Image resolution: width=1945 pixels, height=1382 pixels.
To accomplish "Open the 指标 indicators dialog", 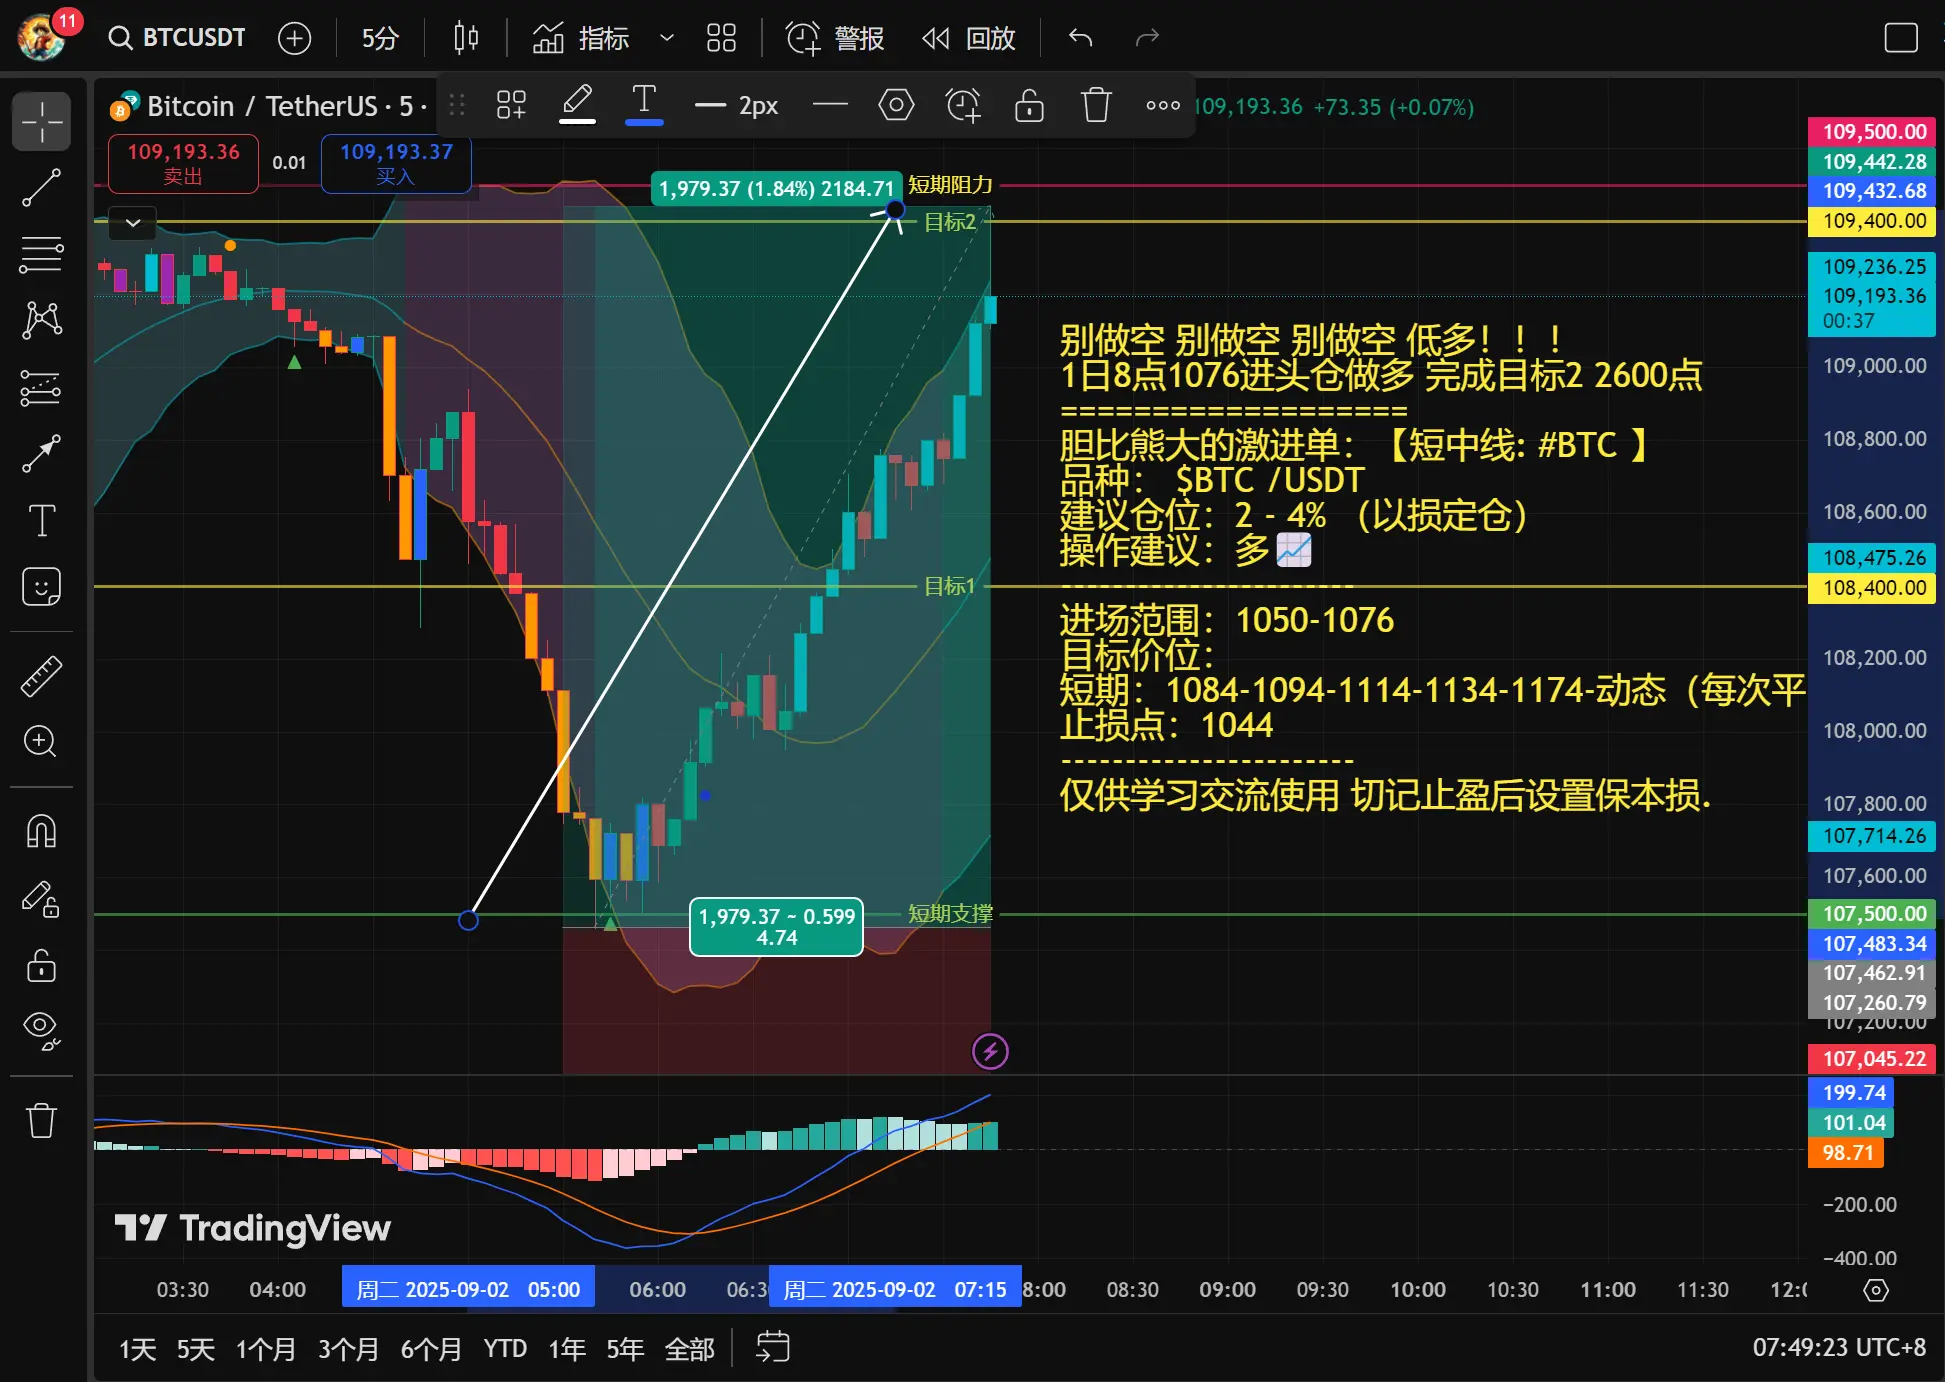I will point(581,38).
